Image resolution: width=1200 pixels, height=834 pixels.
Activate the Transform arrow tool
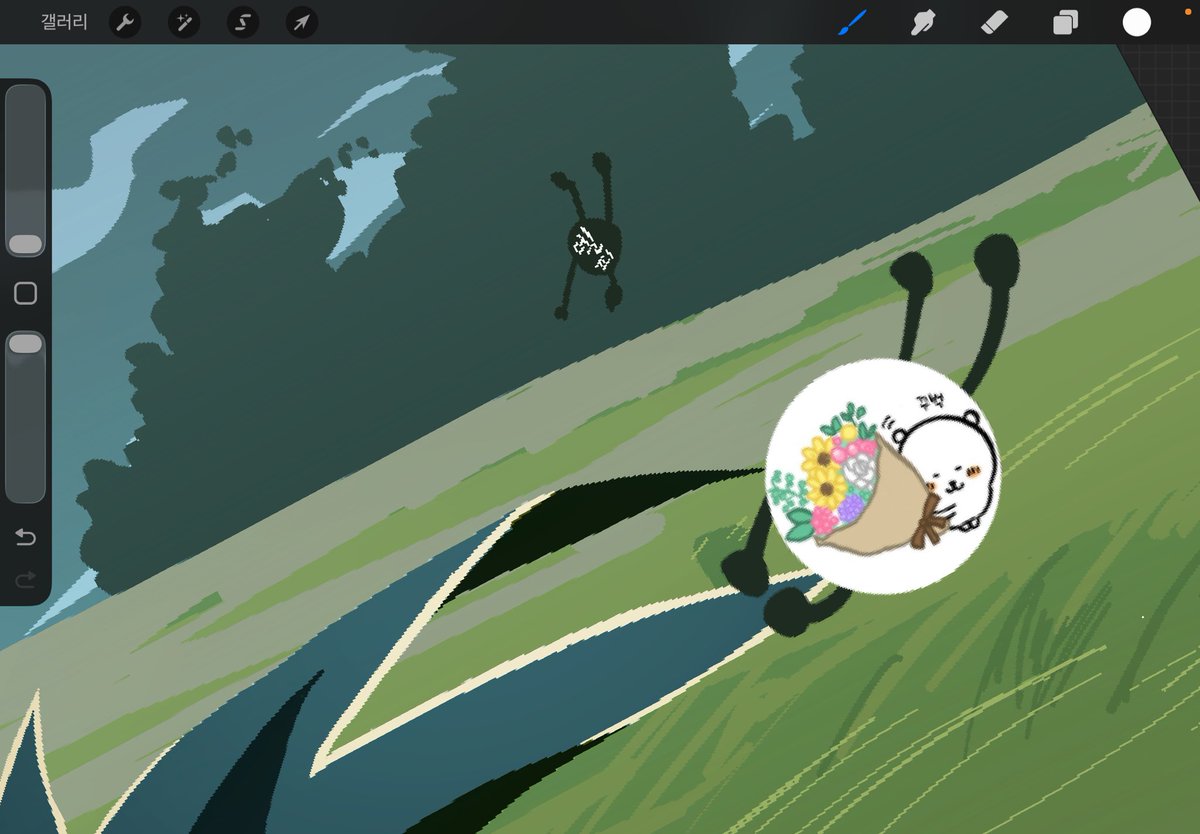pos(301,22)
